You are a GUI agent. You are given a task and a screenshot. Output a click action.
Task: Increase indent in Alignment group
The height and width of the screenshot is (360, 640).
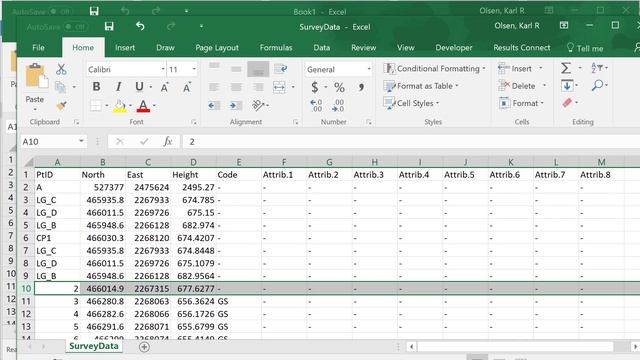236,106
